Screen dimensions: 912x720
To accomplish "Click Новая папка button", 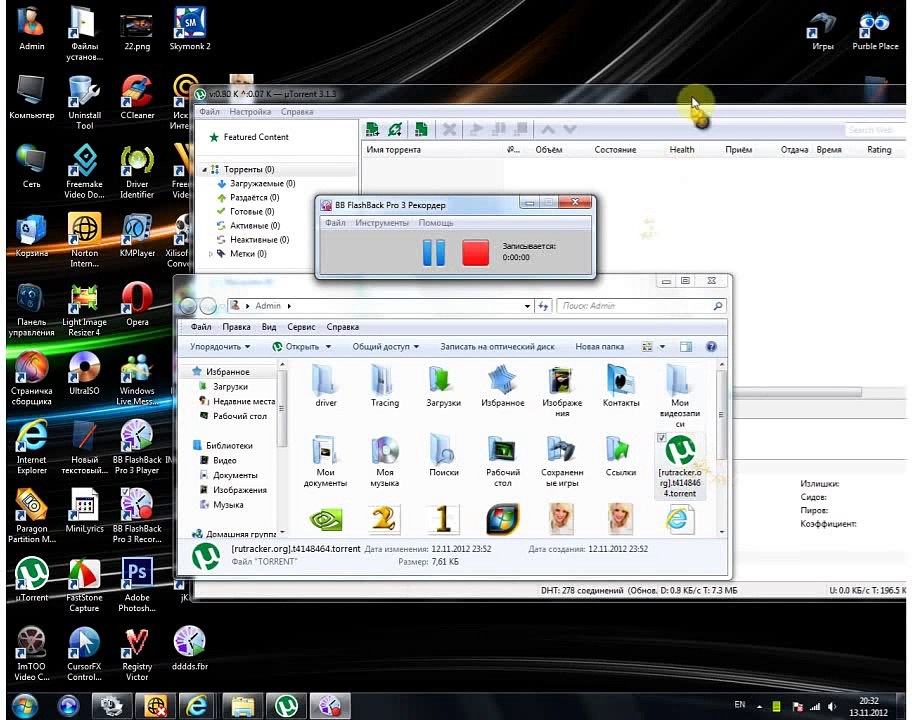I will point(600,347).
